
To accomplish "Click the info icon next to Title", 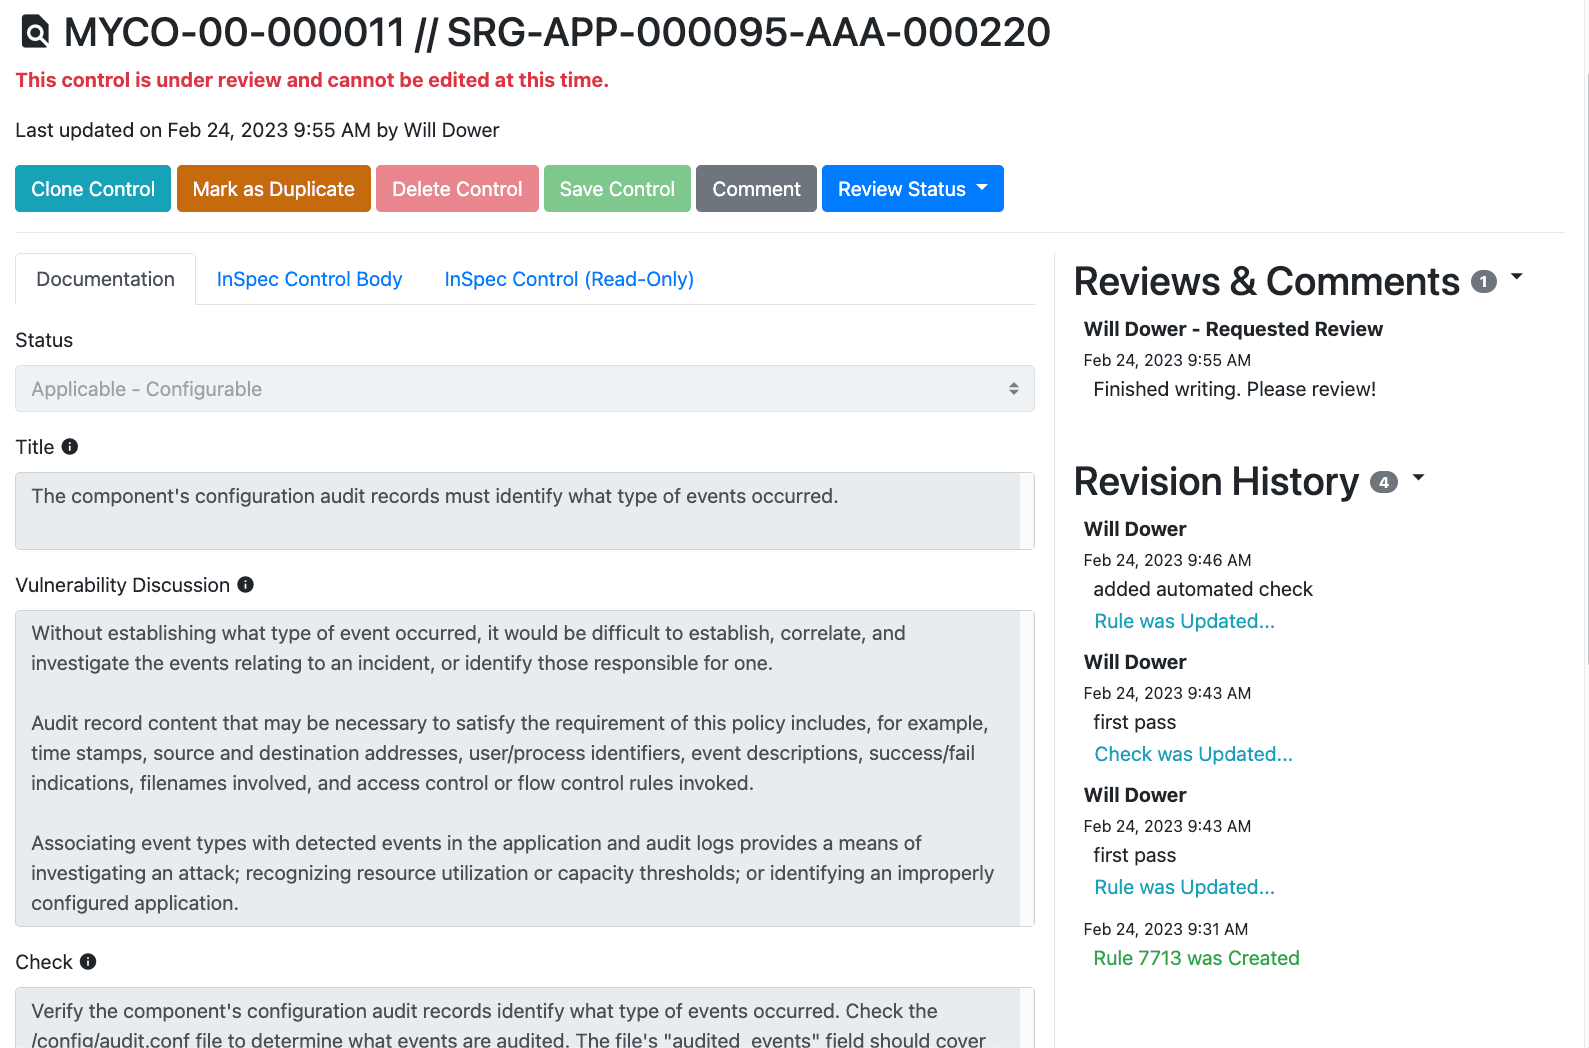I will [x=70, y=447].
